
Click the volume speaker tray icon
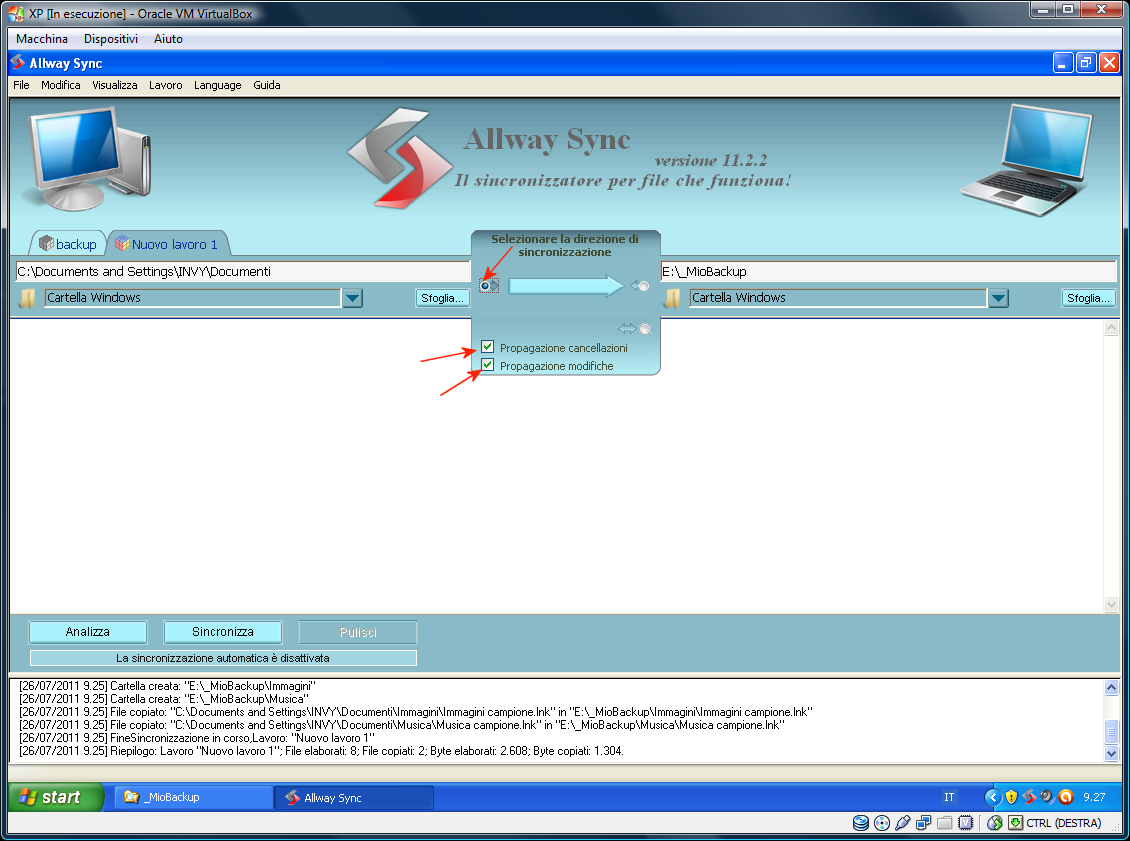1047,797
